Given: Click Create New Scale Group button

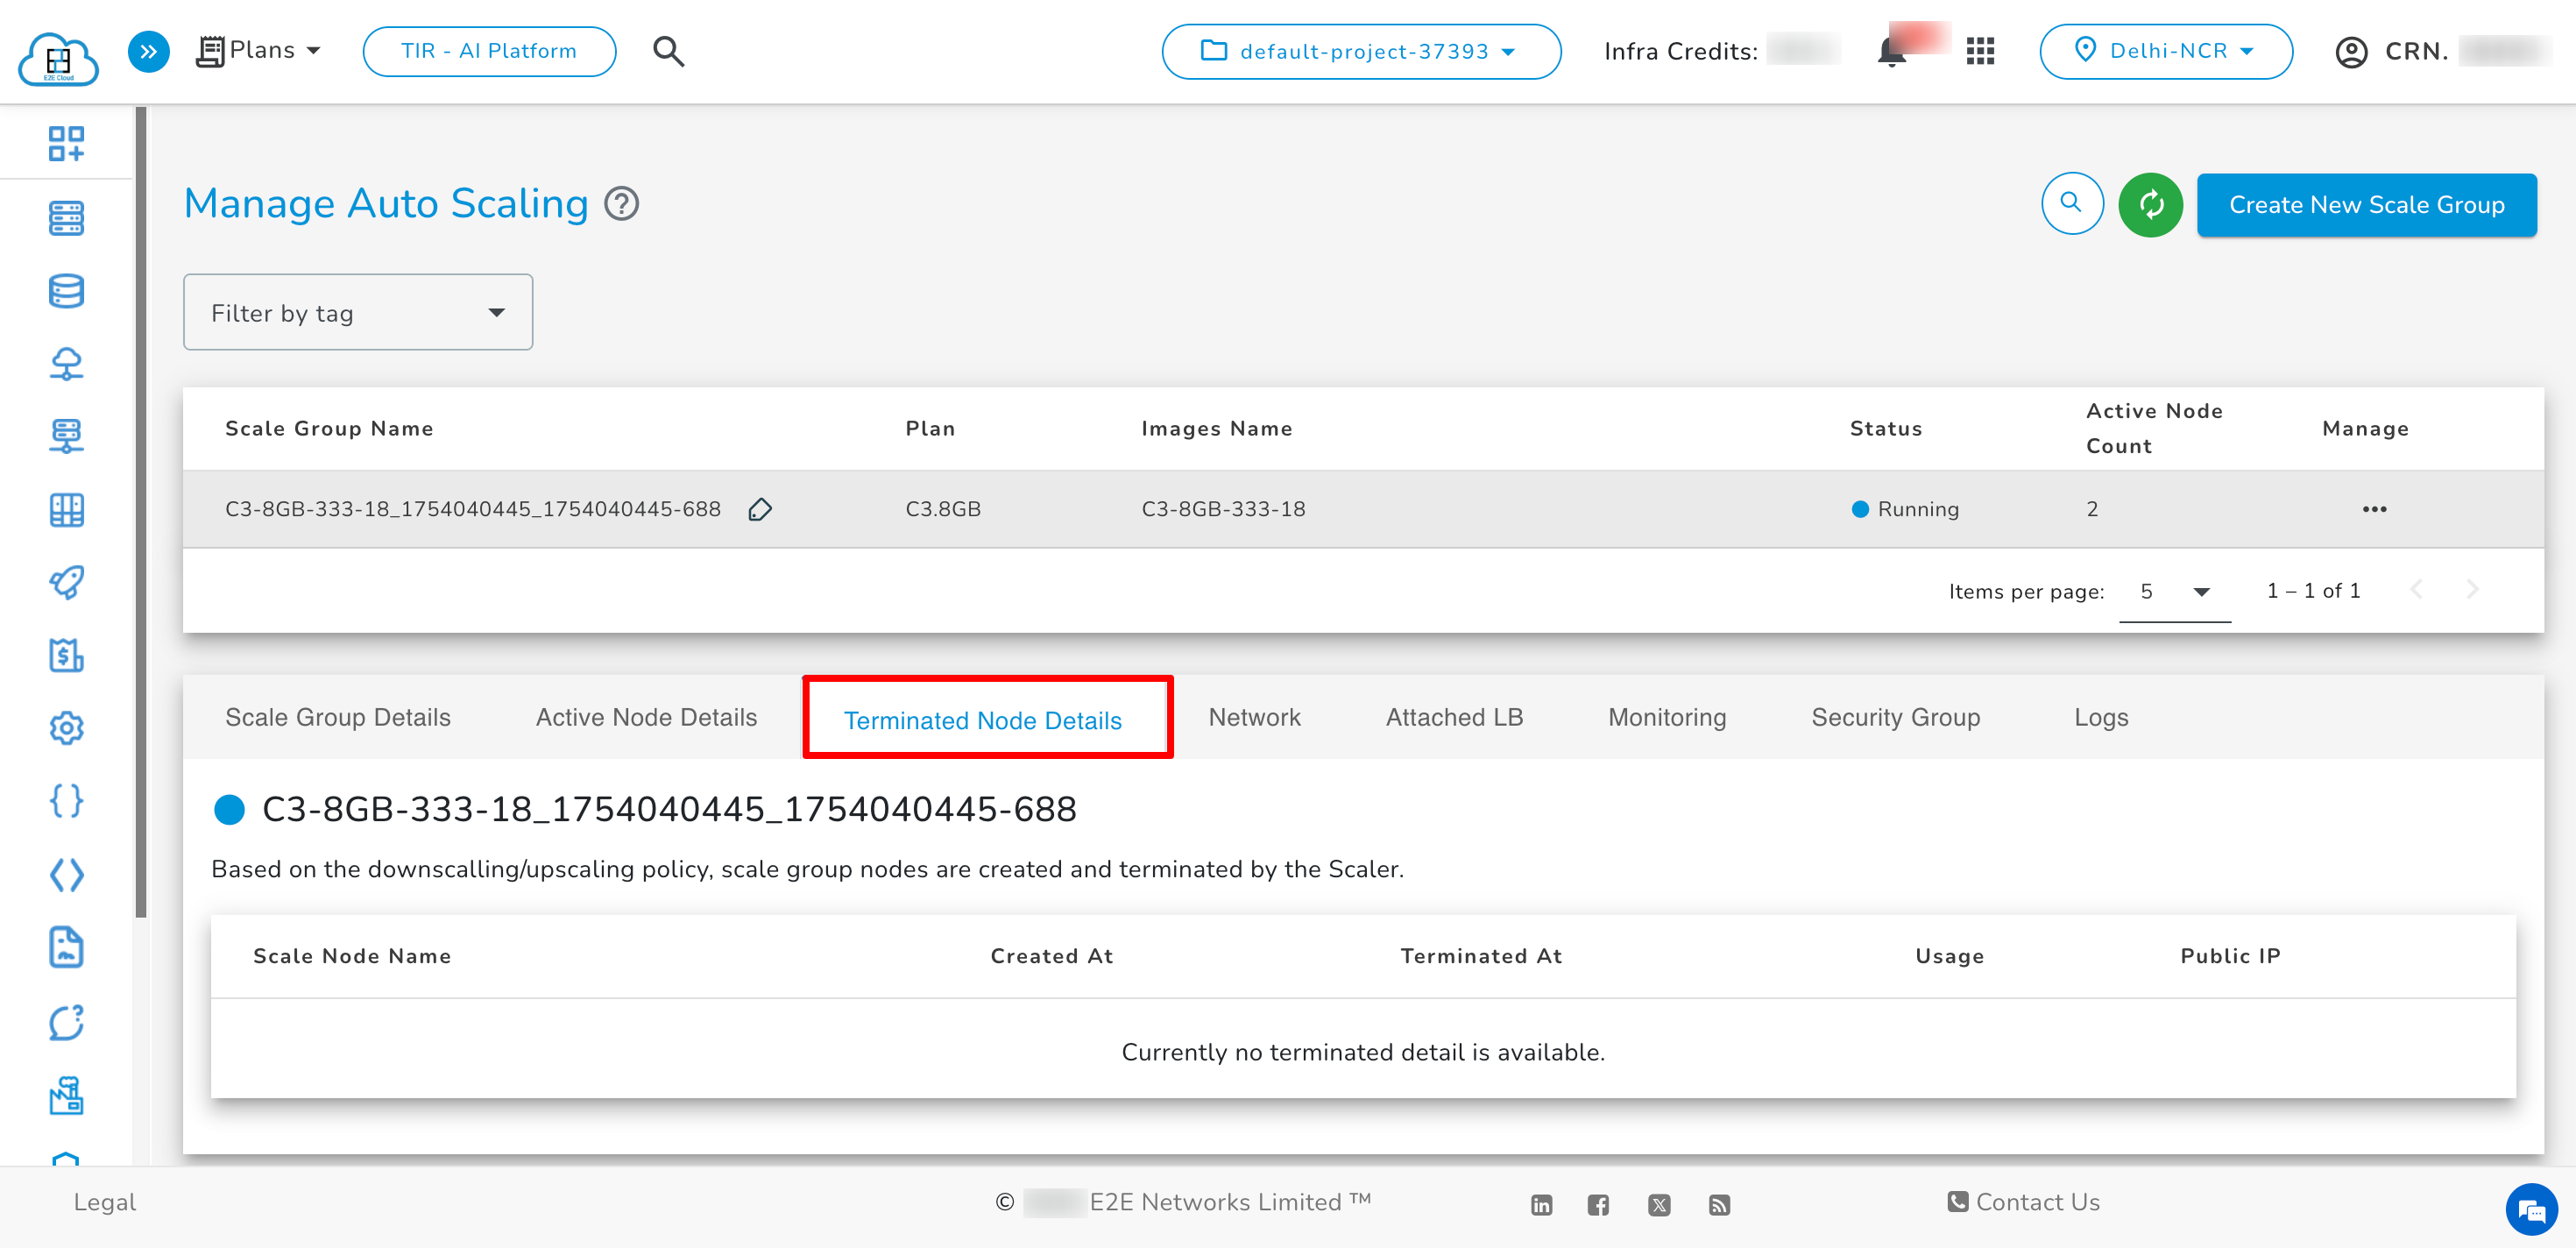Looking at the screenshot, I should click(2366, 205).
